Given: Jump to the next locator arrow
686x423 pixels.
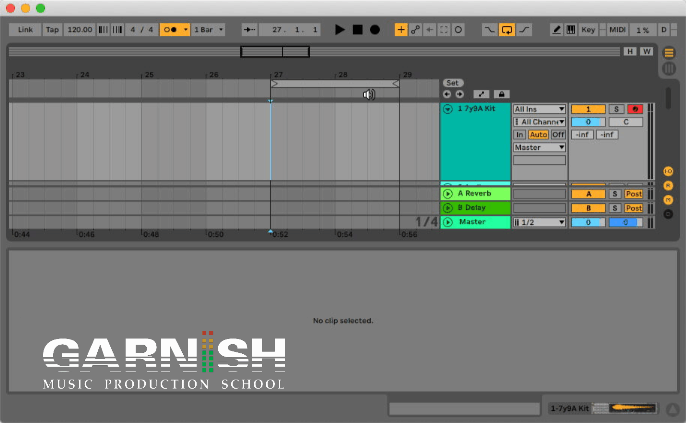Looking at the screenshot, I should [459, 94].
